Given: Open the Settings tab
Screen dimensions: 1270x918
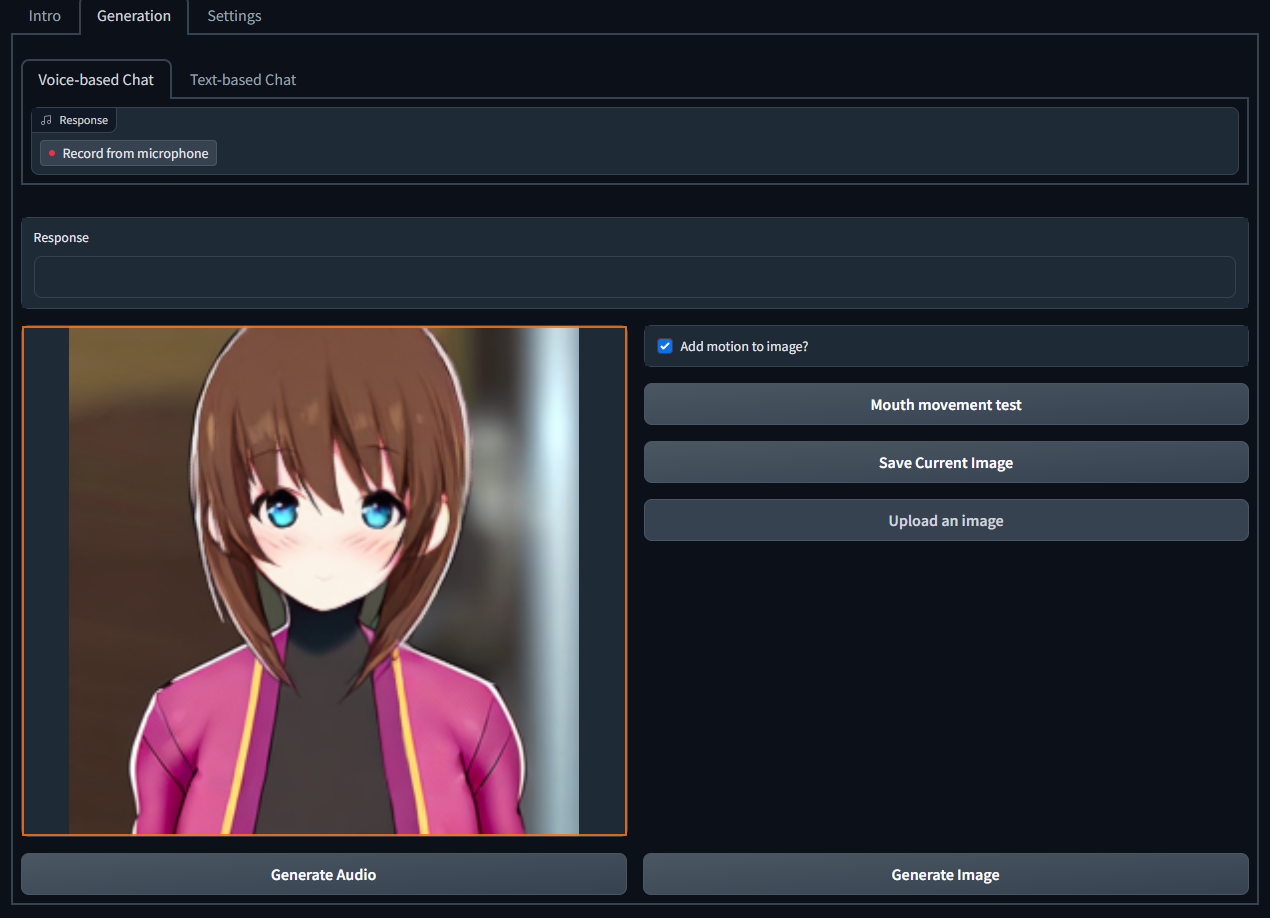Looking at the screenshot, I should (234, 16).
